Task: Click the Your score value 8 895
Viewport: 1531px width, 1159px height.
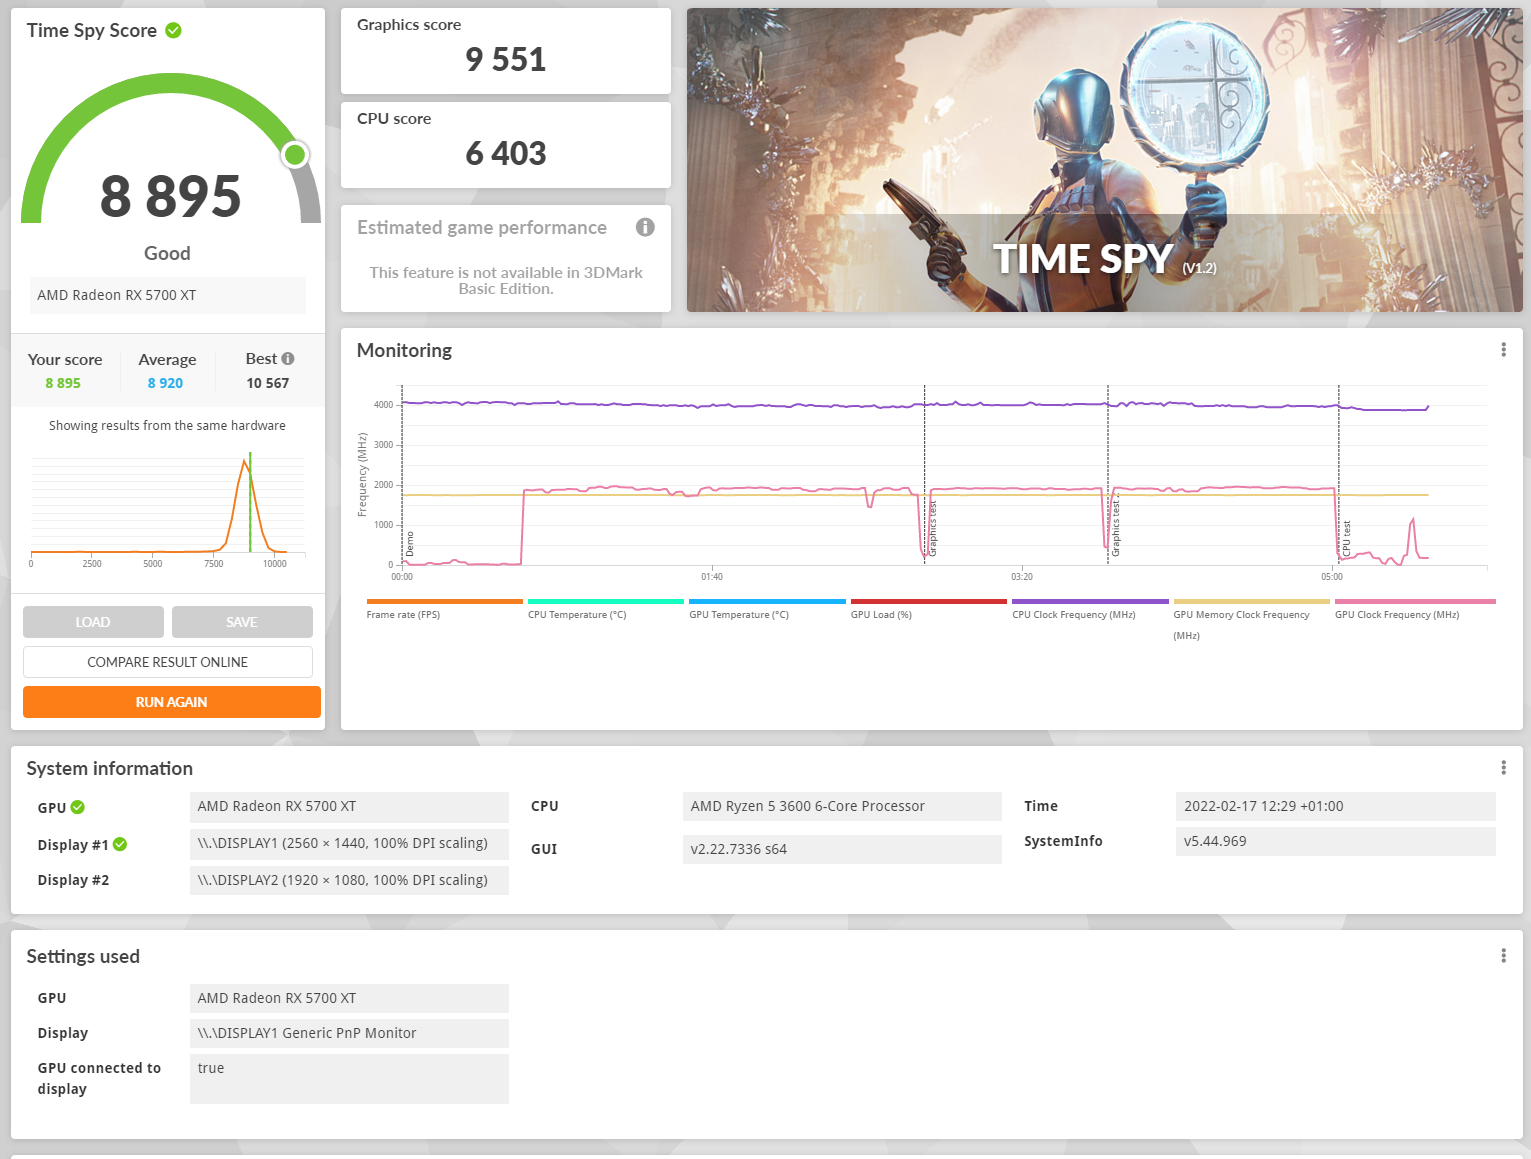Action: pos(63,383)
